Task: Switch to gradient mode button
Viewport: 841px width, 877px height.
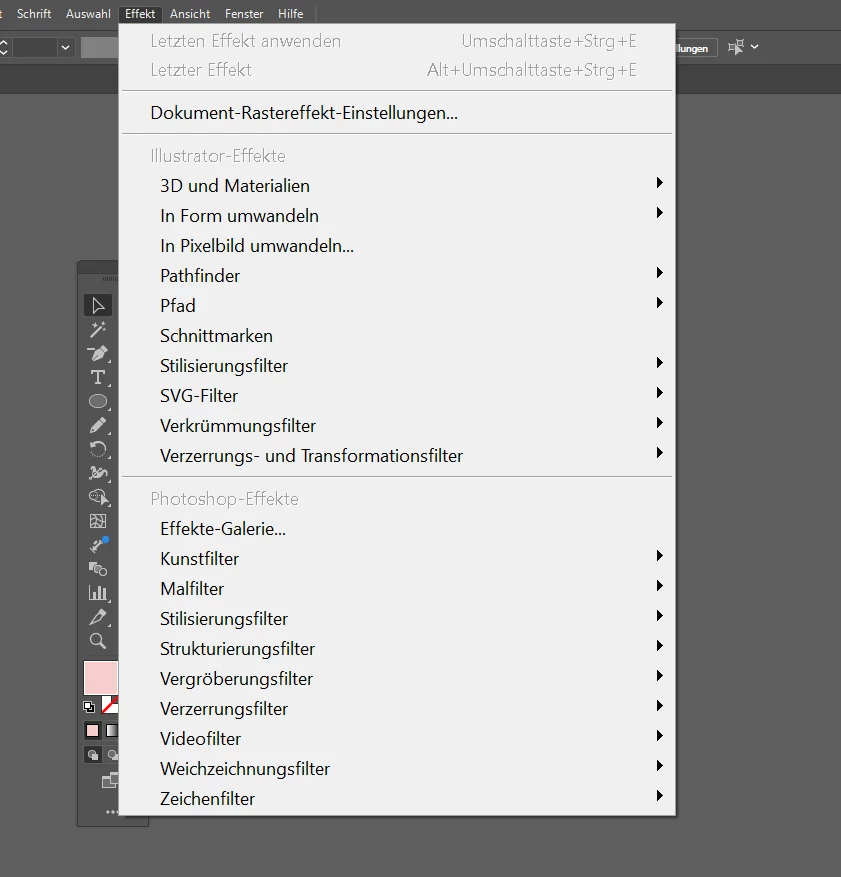Action: tap(112, 730)
